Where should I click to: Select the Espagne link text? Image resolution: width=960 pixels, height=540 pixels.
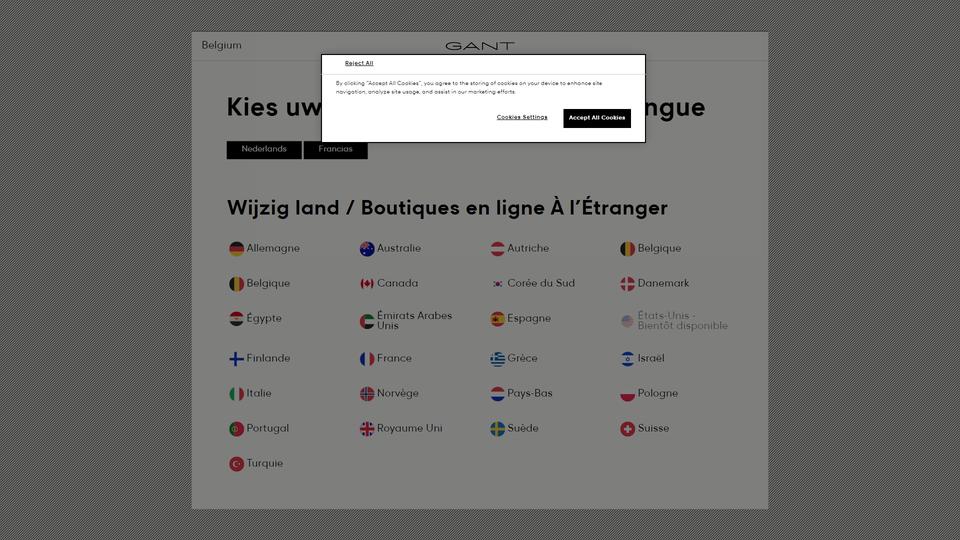(529, 318)
